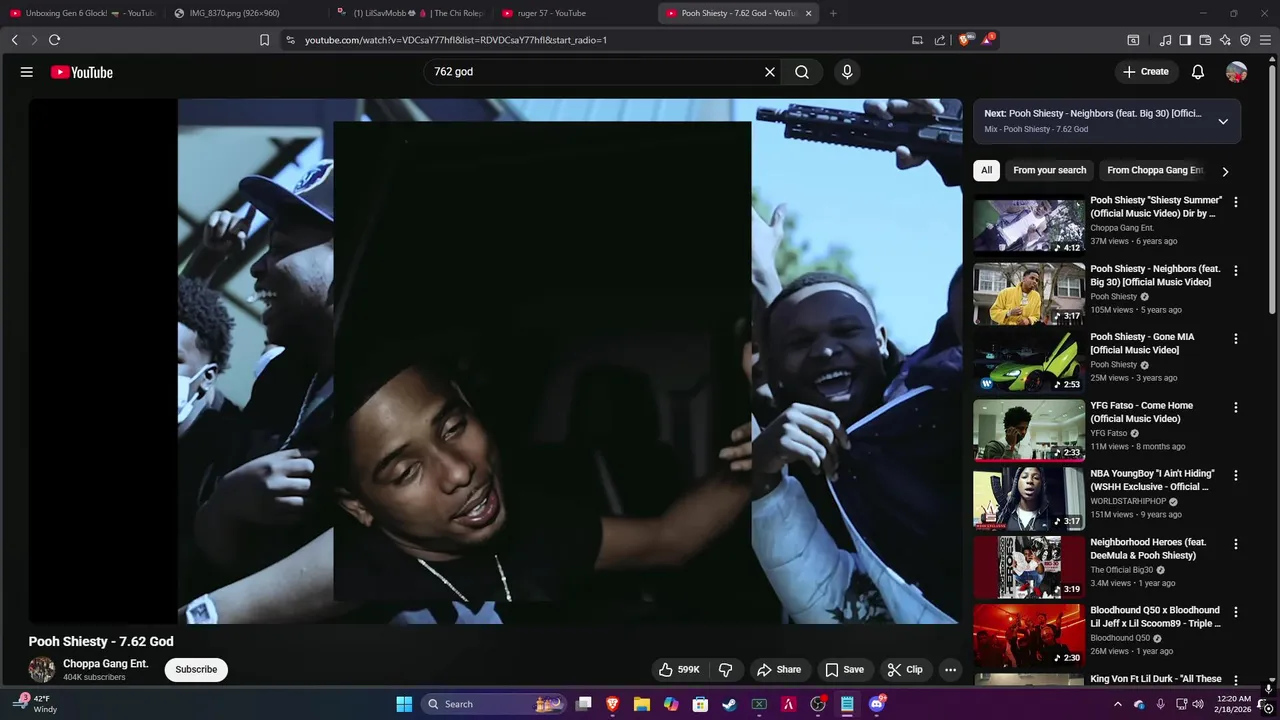Open the YouTube hamburger guide menu

point(27,72)
